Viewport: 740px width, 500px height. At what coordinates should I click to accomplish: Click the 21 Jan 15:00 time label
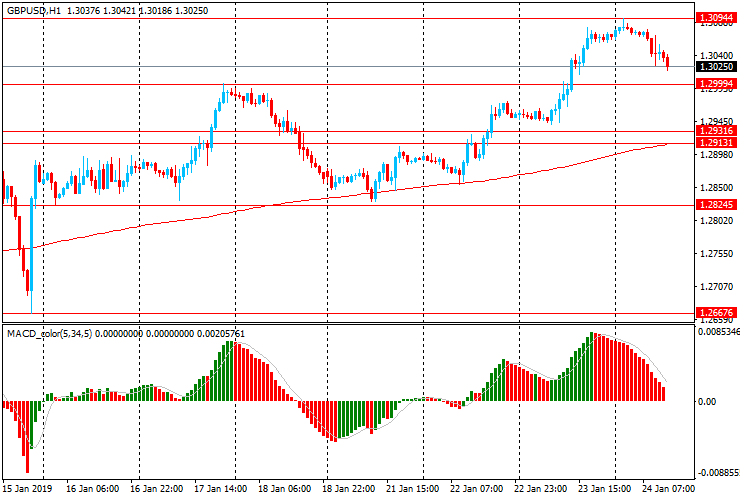pos(412,488)
